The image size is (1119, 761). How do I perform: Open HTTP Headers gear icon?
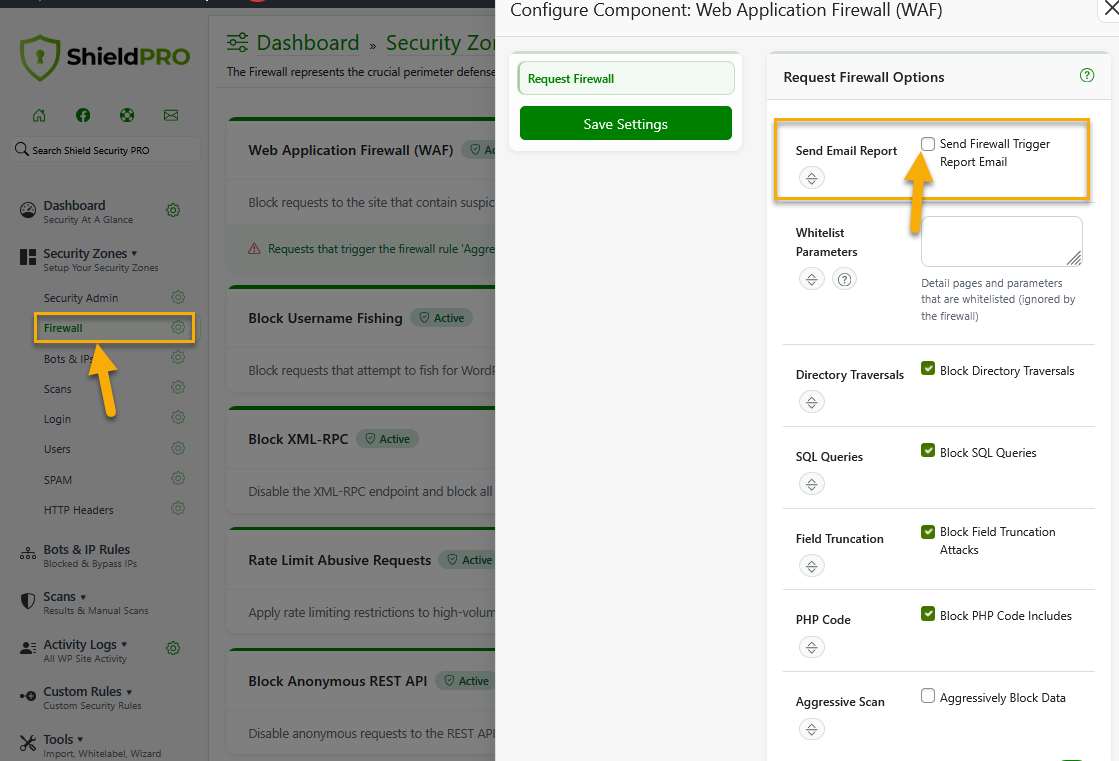178,508
